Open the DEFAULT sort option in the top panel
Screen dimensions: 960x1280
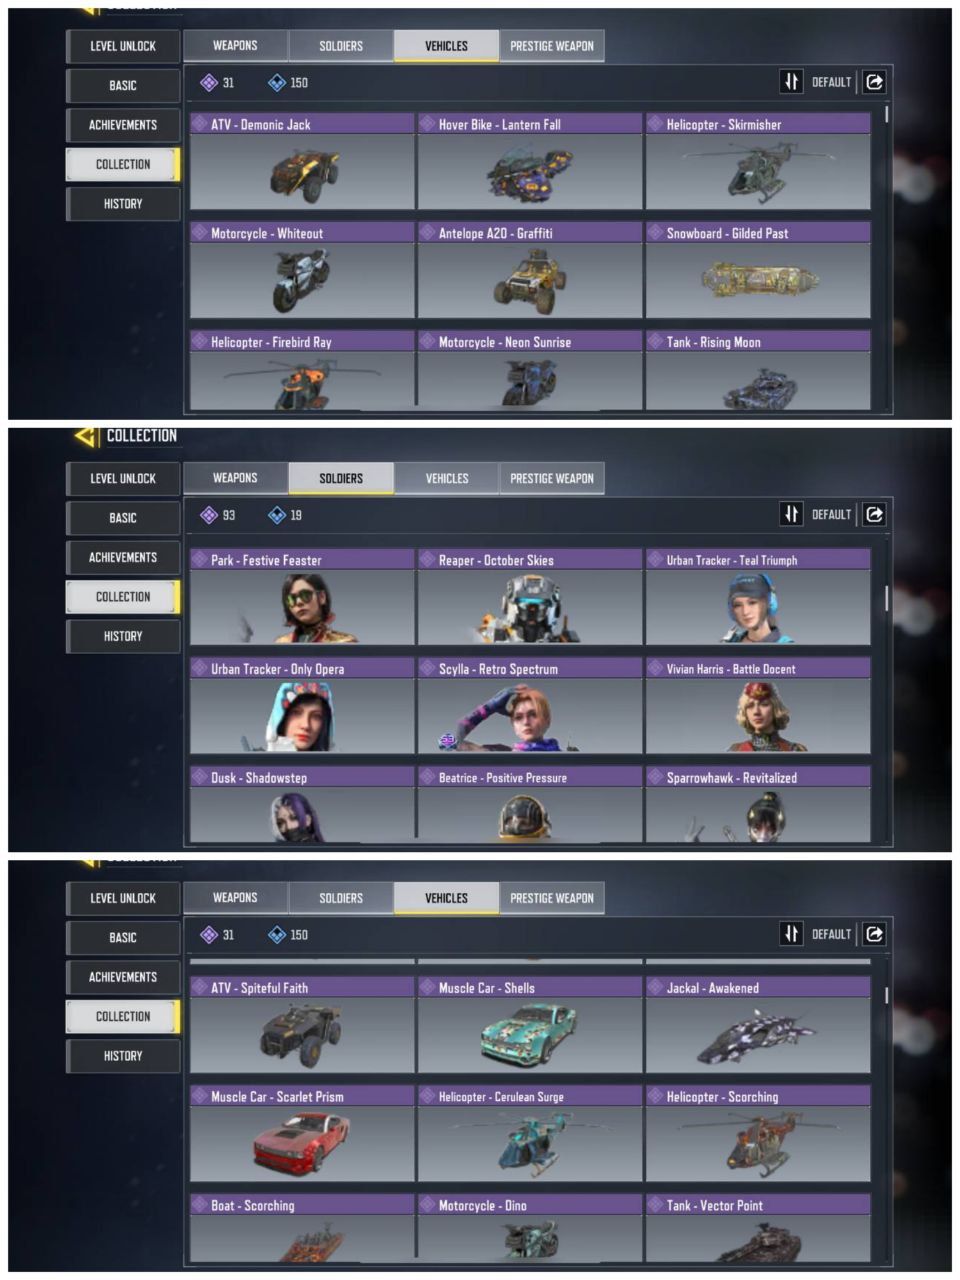831,83
